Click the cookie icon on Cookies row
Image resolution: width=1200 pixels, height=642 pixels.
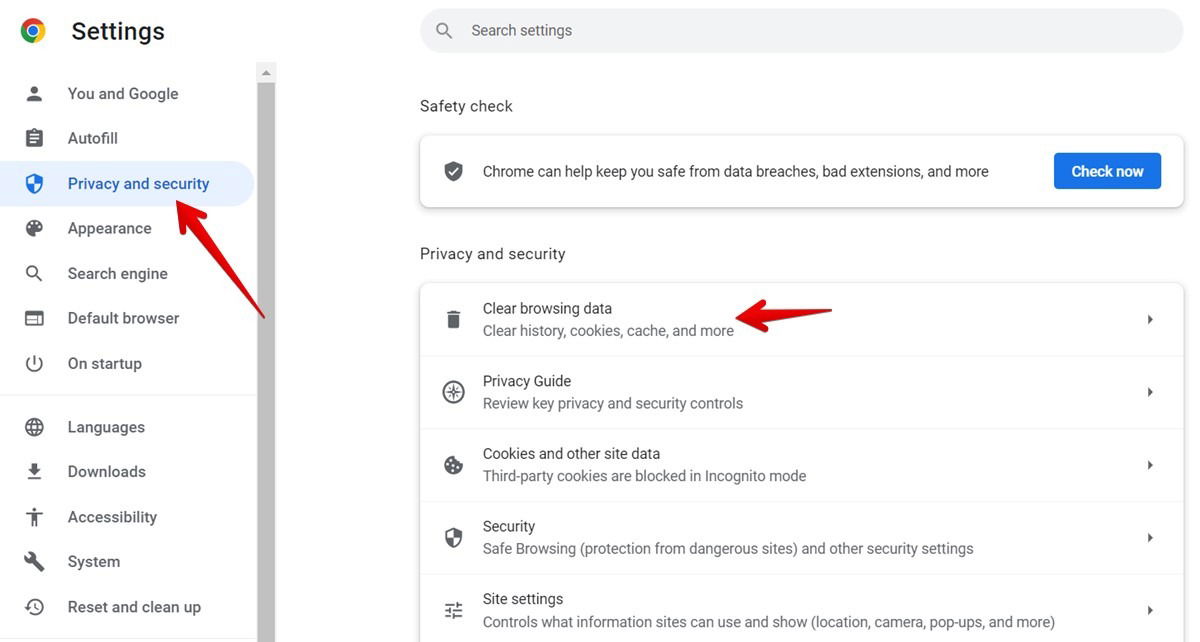point(453,464)
